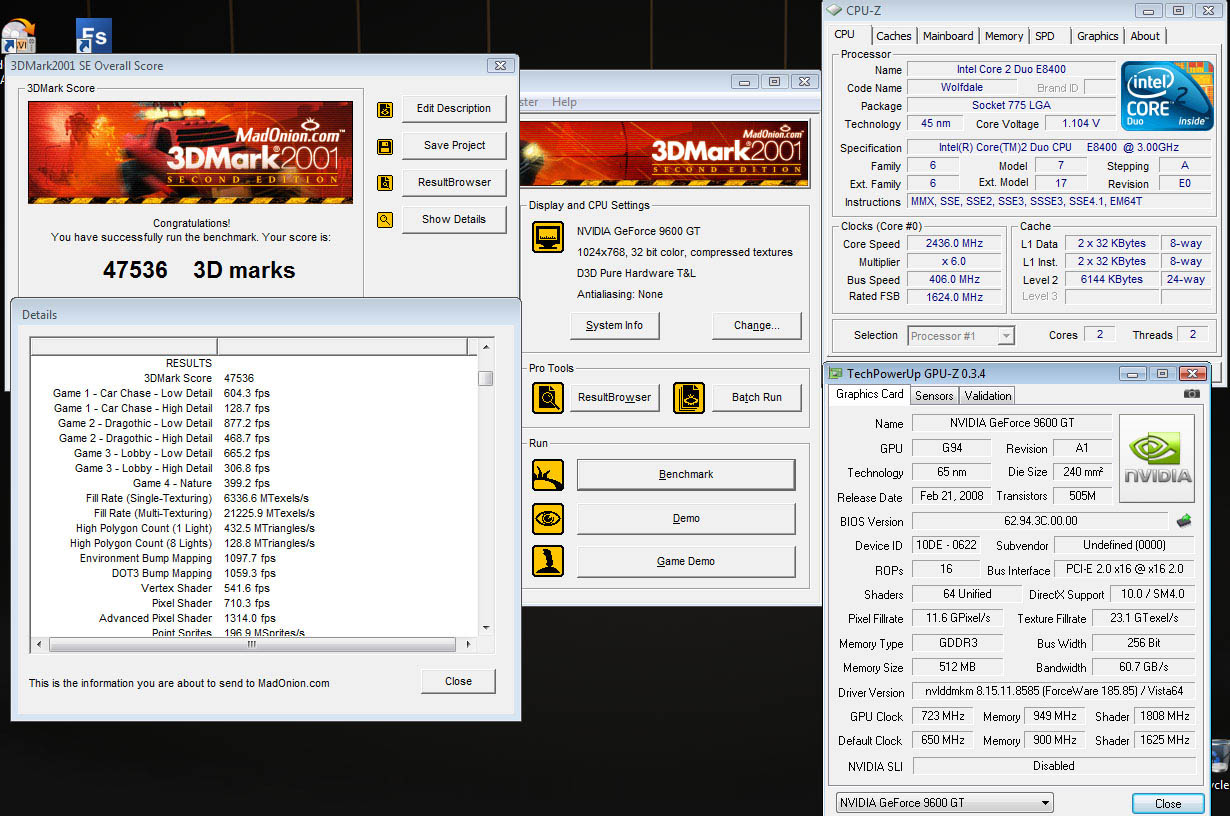
Task: Click the down arrow of Details vertical scrollbar
Action: [485, 628]
